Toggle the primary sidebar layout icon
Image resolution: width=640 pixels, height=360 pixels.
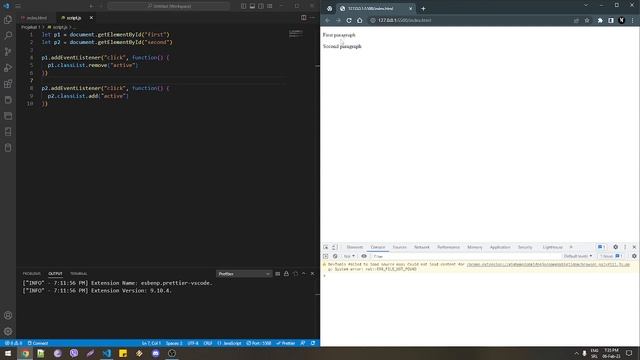point(243,6)
